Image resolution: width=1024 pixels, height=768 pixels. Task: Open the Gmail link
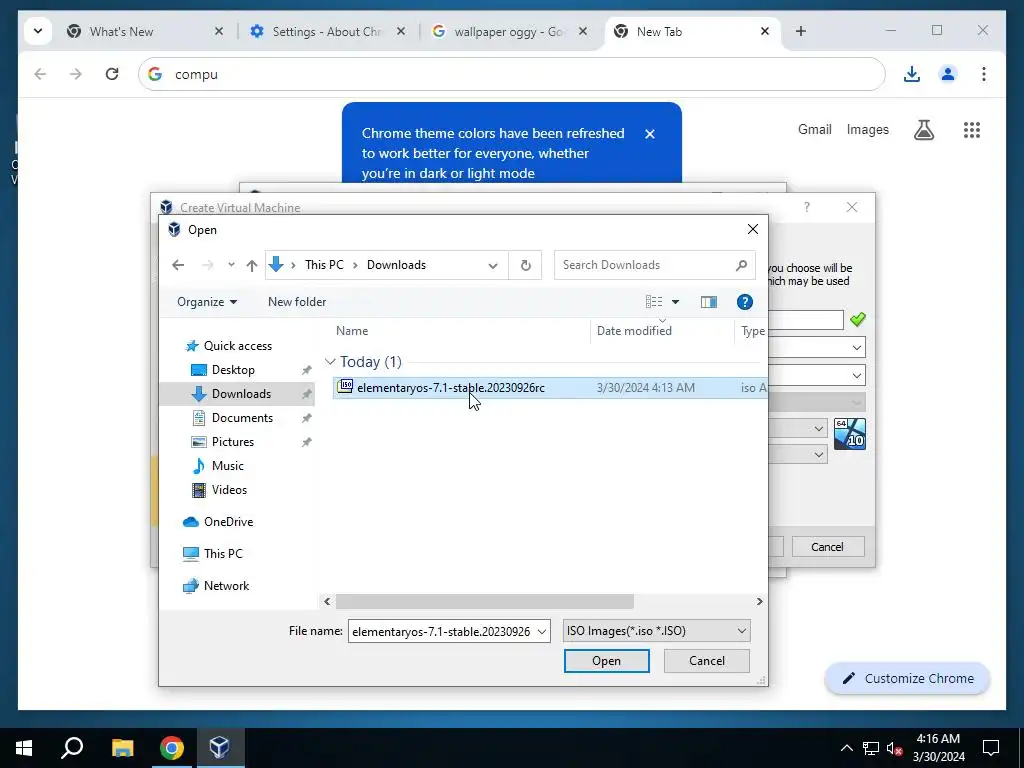[814, 129]
